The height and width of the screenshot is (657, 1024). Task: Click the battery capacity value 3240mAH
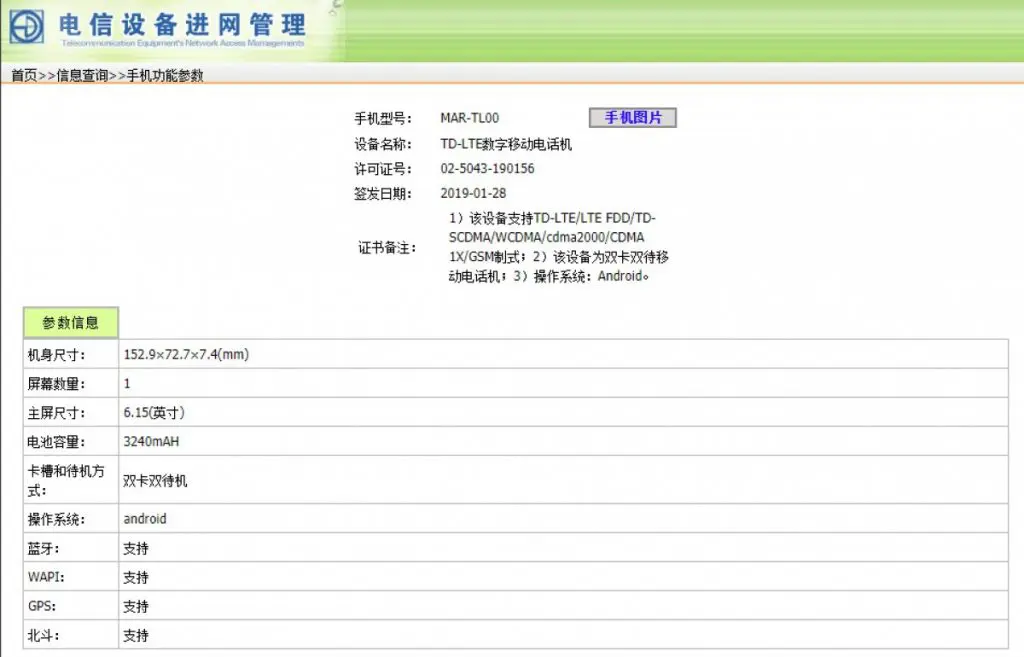point(151,441)
